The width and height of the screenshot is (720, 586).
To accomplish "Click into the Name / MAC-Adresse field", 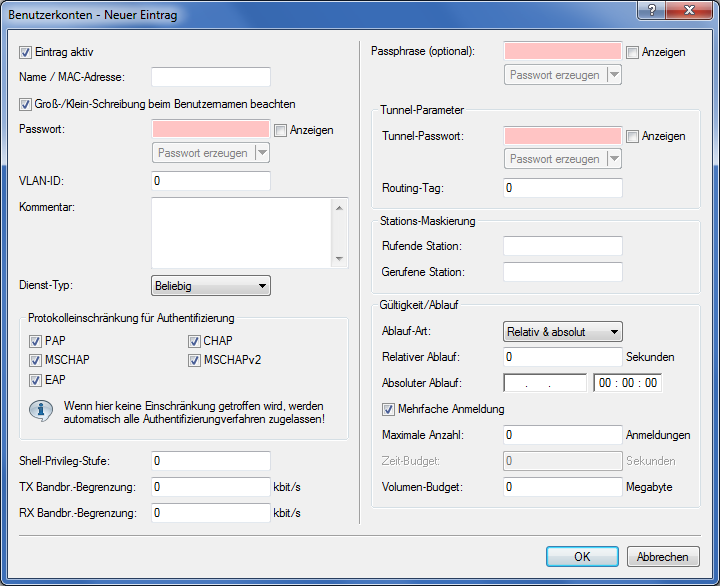I will (210, 77).
